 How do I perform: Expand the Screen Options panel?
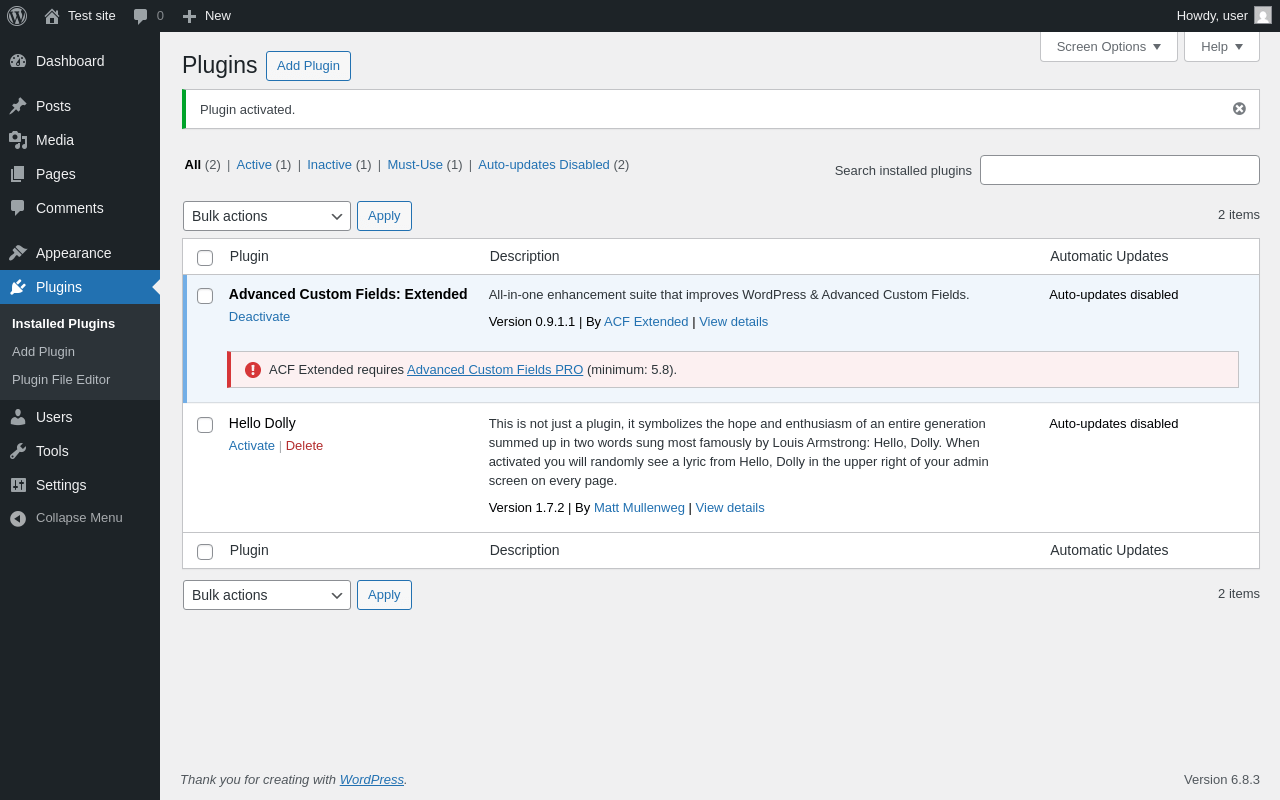1108,46
